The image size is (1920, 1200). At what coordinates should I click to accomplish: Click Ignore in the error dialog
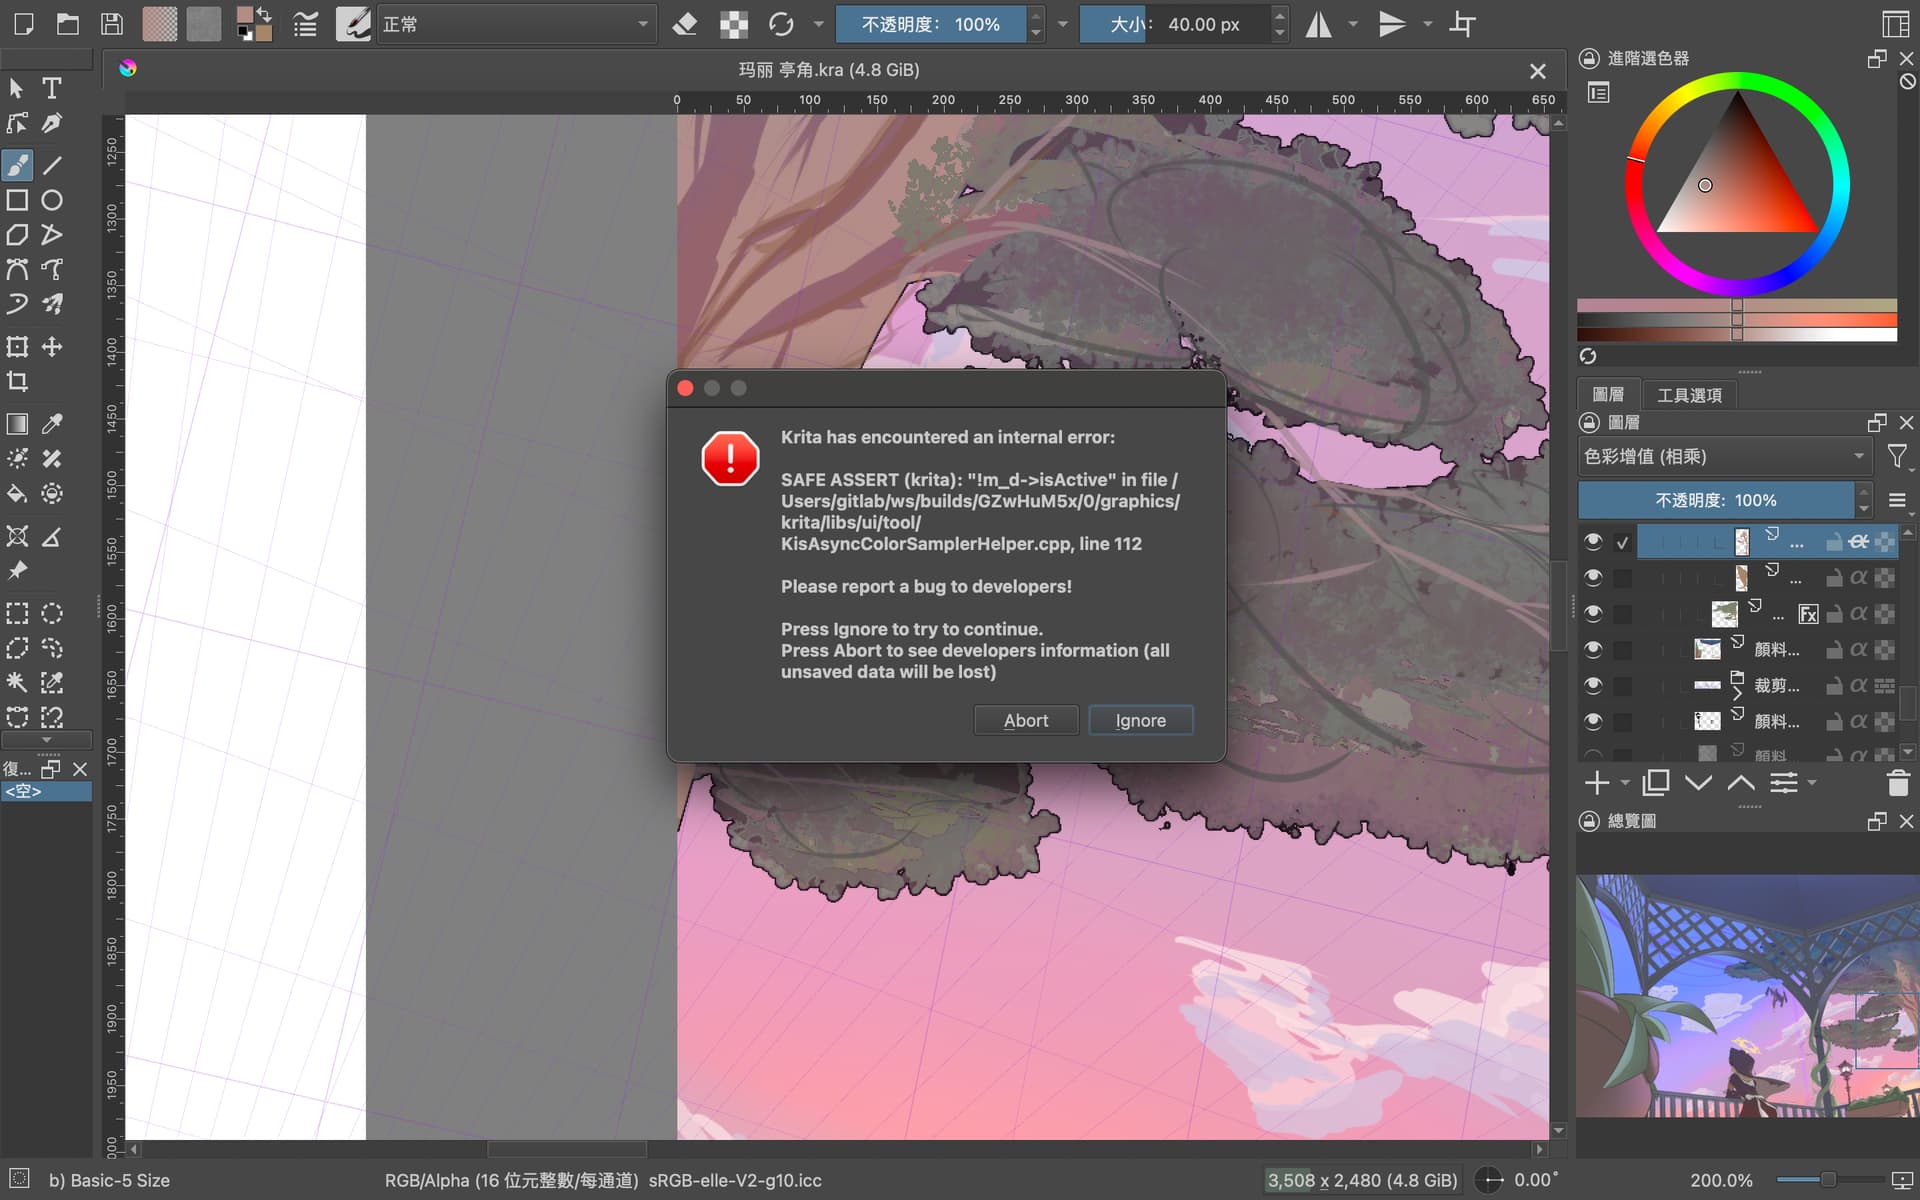[x=1140, y=720]
